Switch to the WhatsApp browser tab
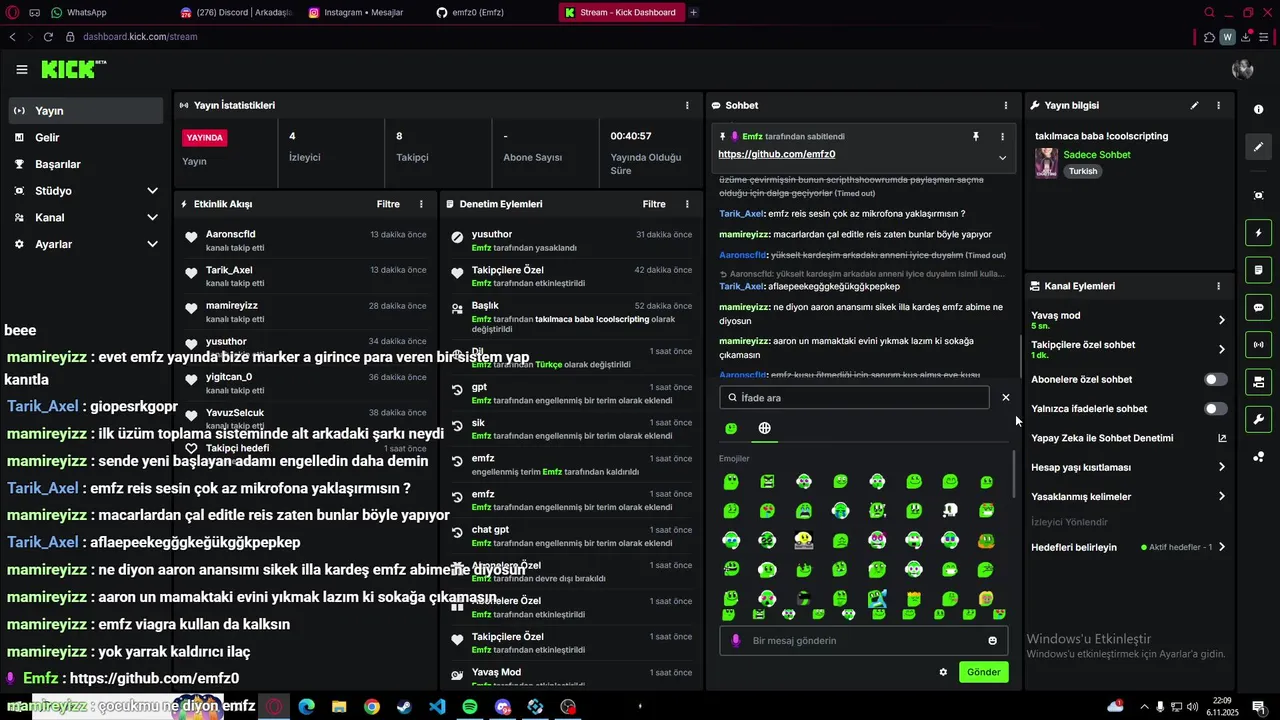This screenshot has height=720, width=1280. pos(108,12)
